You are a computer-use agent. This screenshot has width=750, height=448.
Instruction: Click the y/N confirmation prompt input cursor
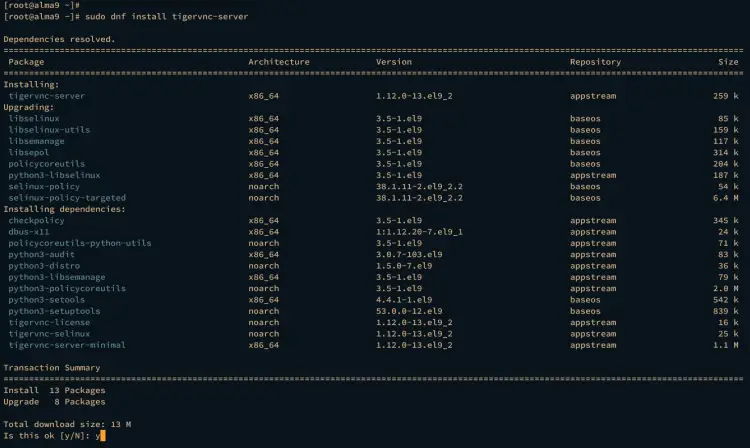click(x=102, y=436)
